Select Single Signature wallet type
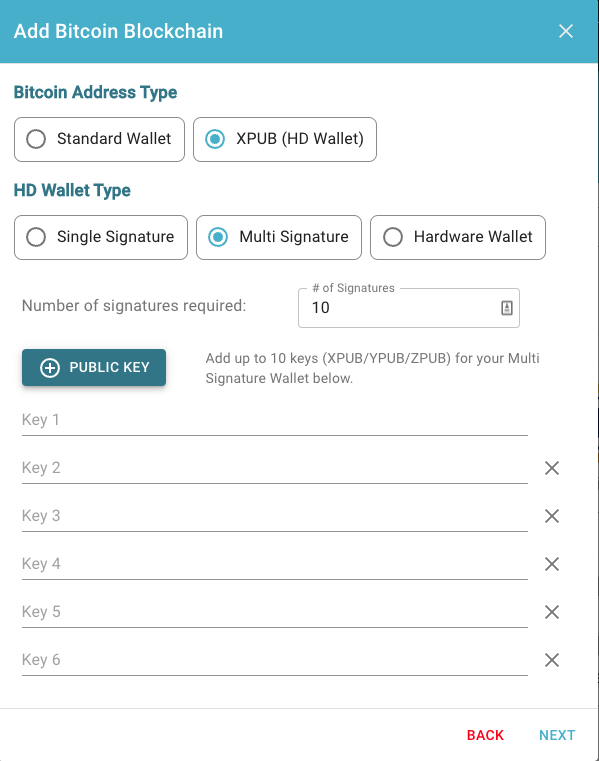Viewport: 599px width, 761px height. click(x=101, y=237)
